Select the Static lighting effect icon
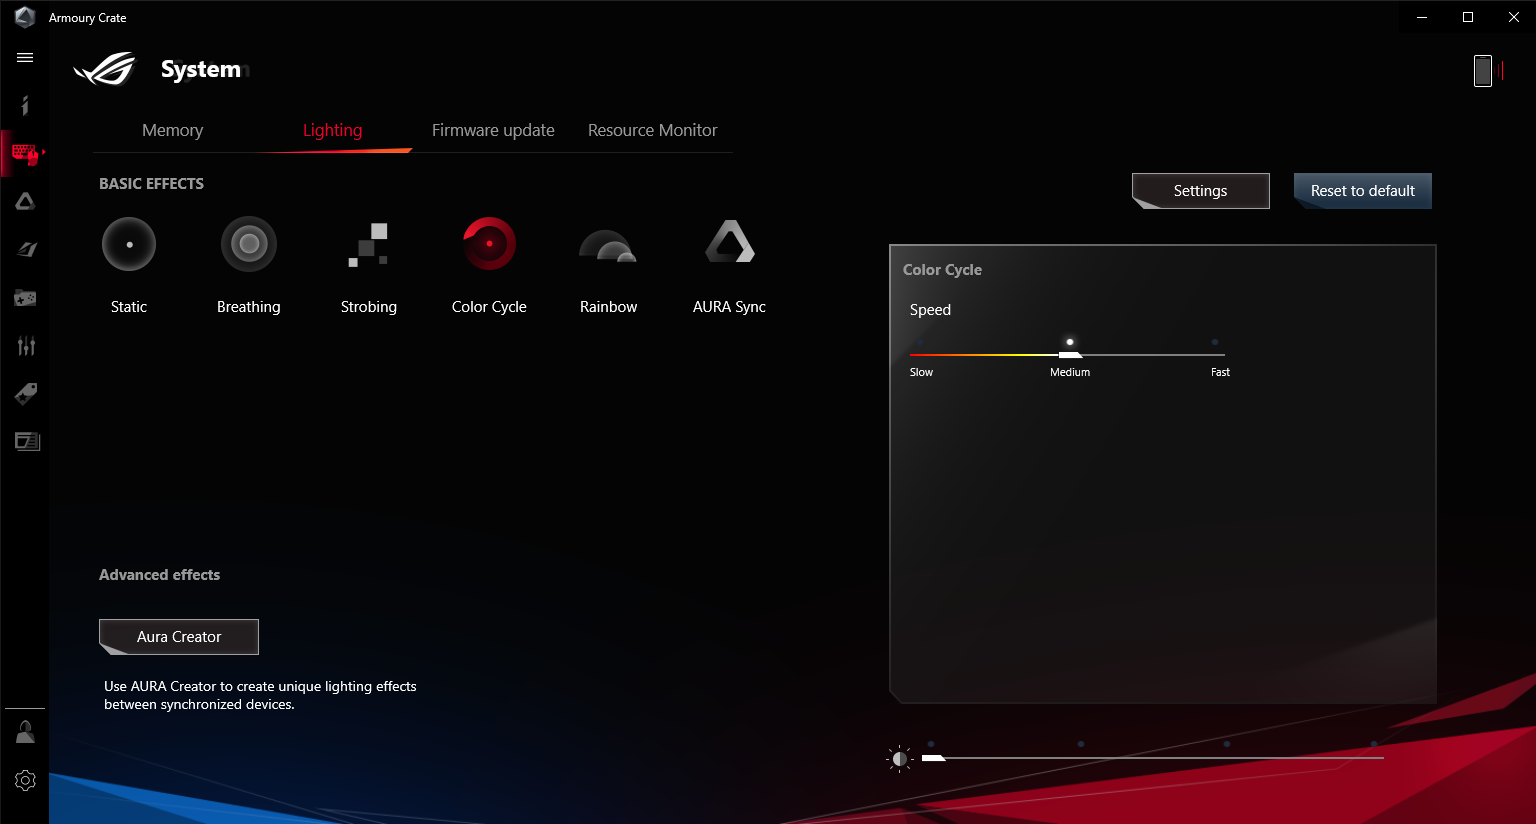 click(129, 244)
